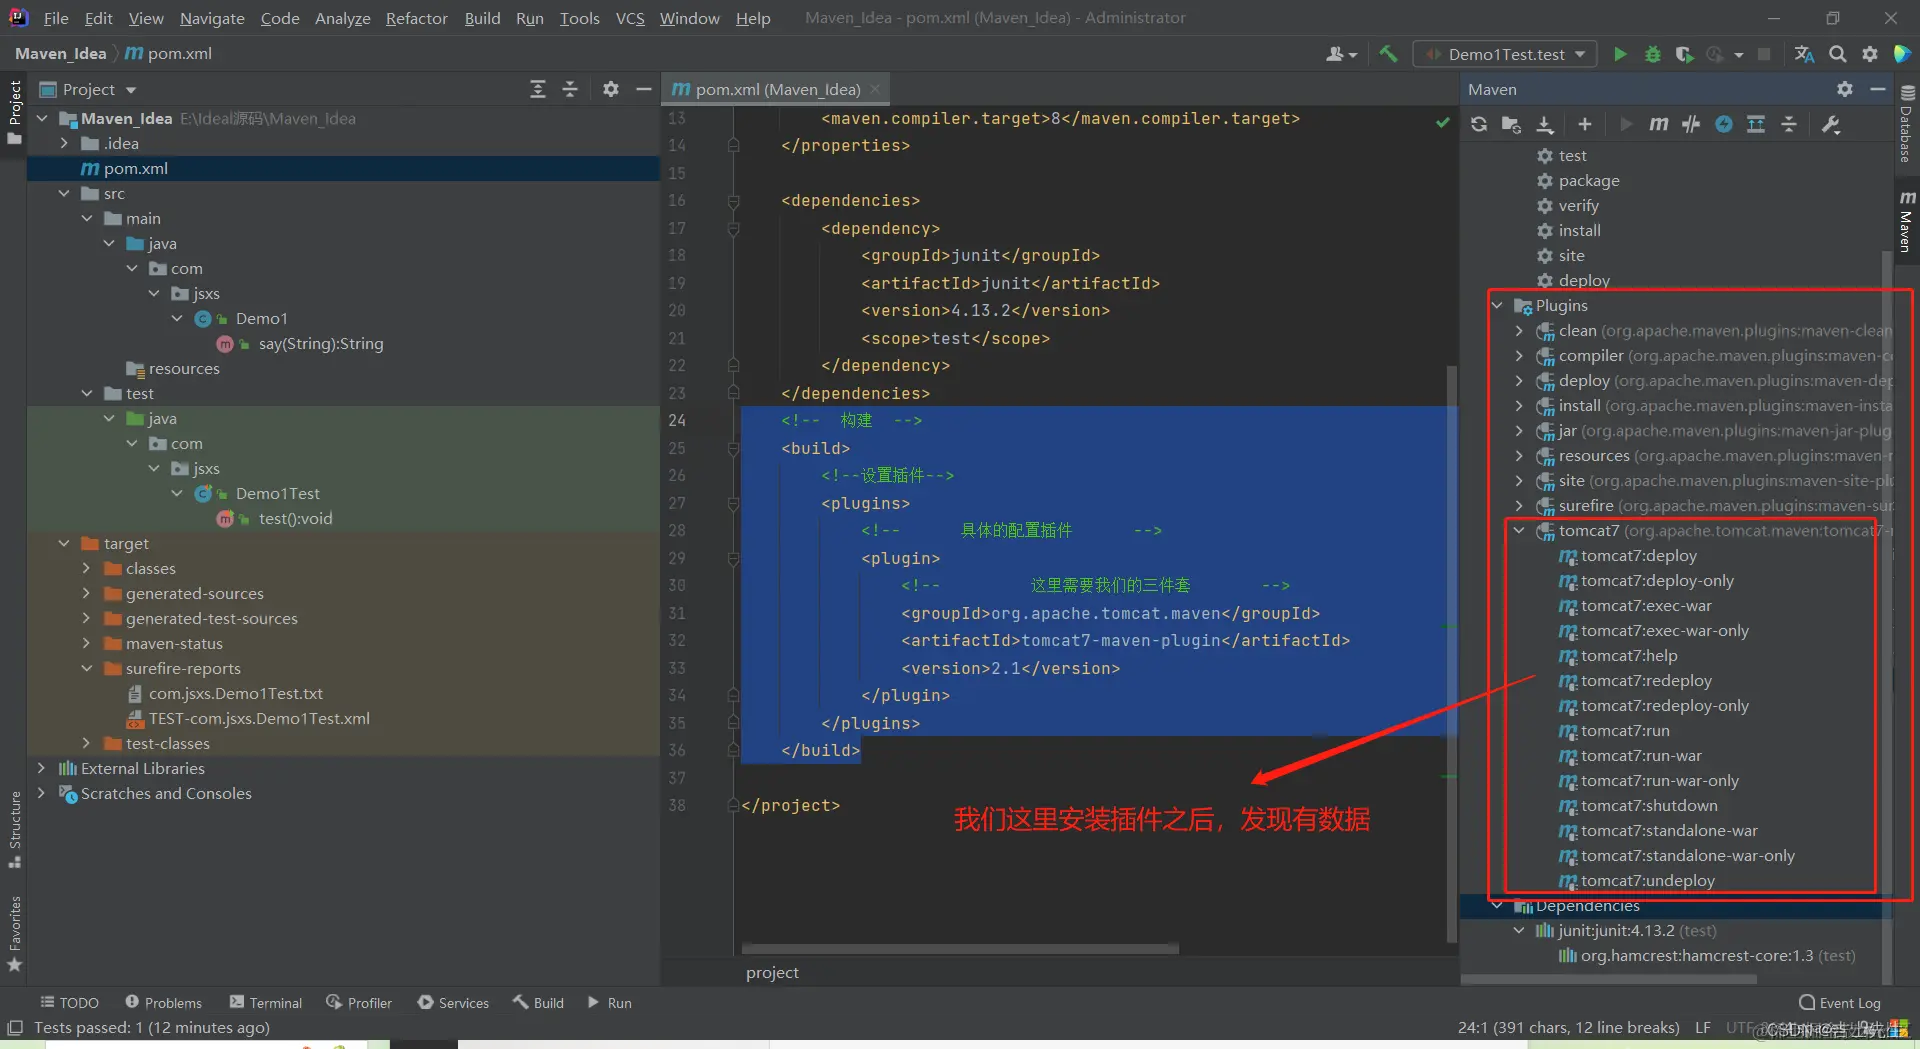Click the green inspection checkmark in editor

1443,122
